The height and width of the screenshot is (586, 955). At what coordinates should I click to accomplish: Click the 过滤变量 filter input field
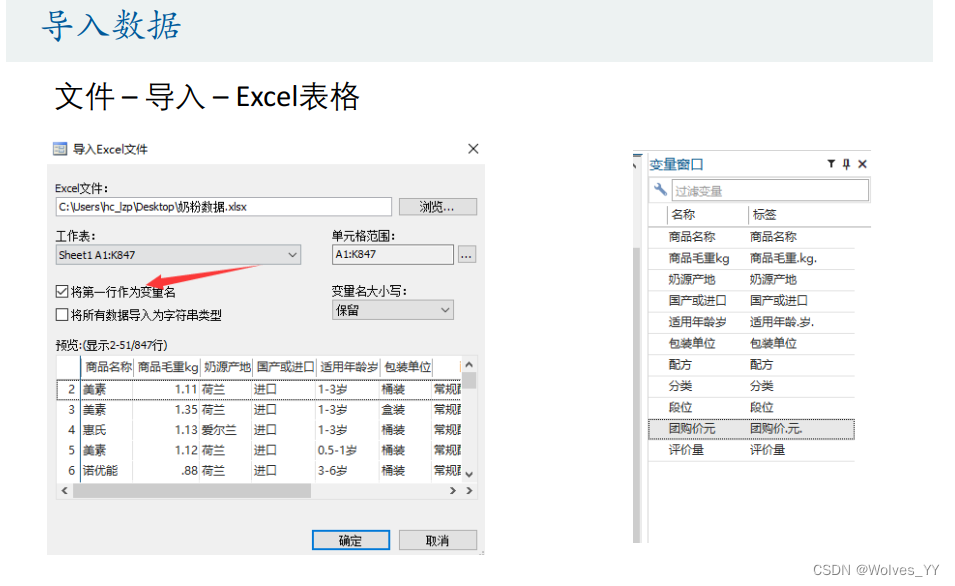(x=768, y=190)
